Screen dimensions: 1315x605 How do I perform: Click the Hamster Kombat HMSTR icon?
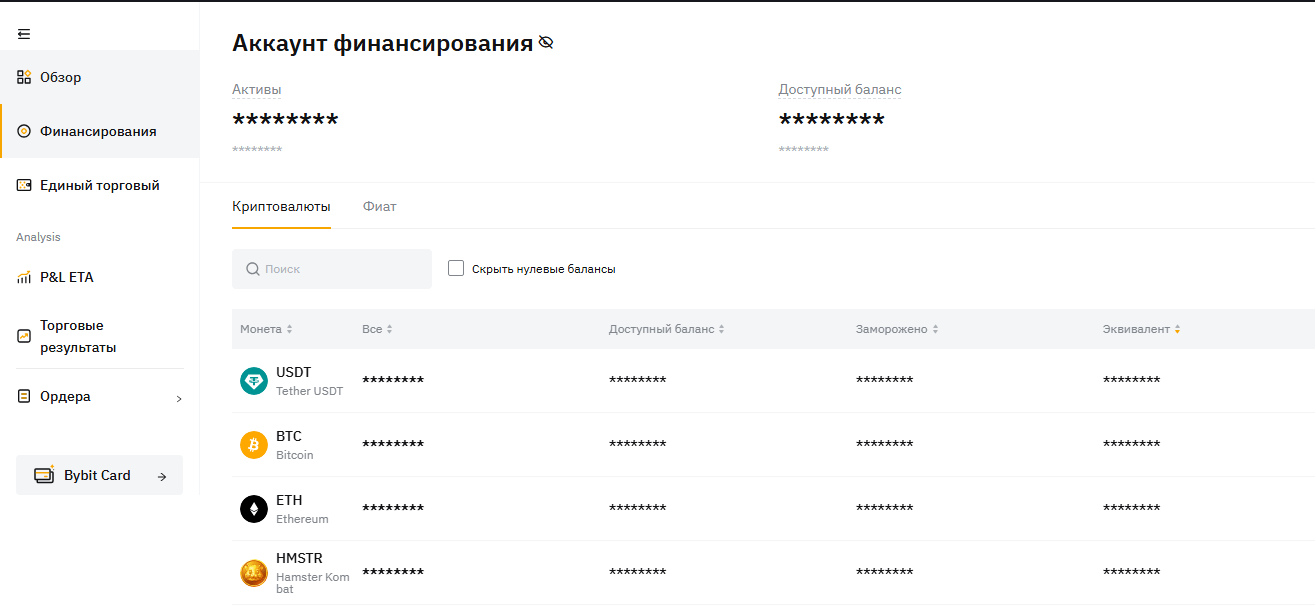[x=254, y=573]
